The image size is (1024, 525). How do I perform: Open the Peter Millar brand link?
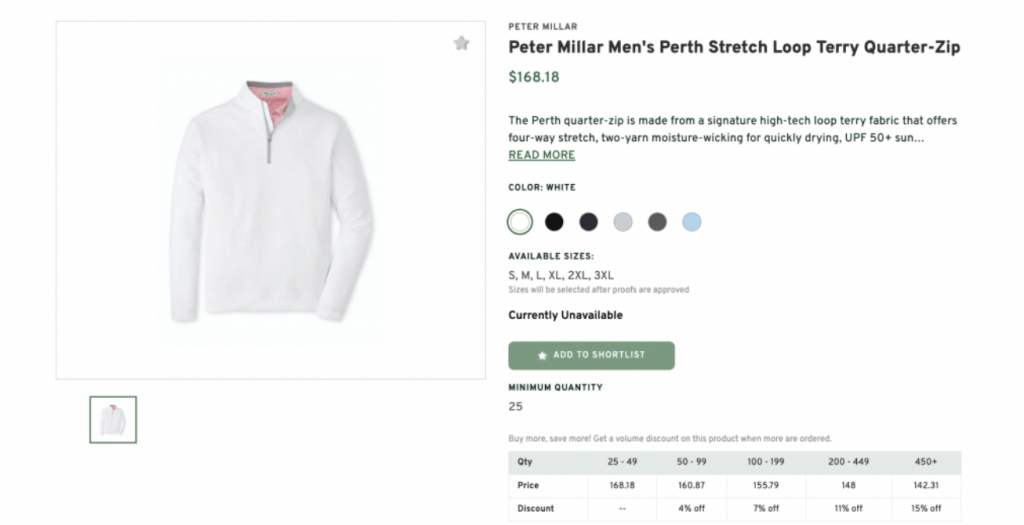pyautogui.click(x=542, y=27)
